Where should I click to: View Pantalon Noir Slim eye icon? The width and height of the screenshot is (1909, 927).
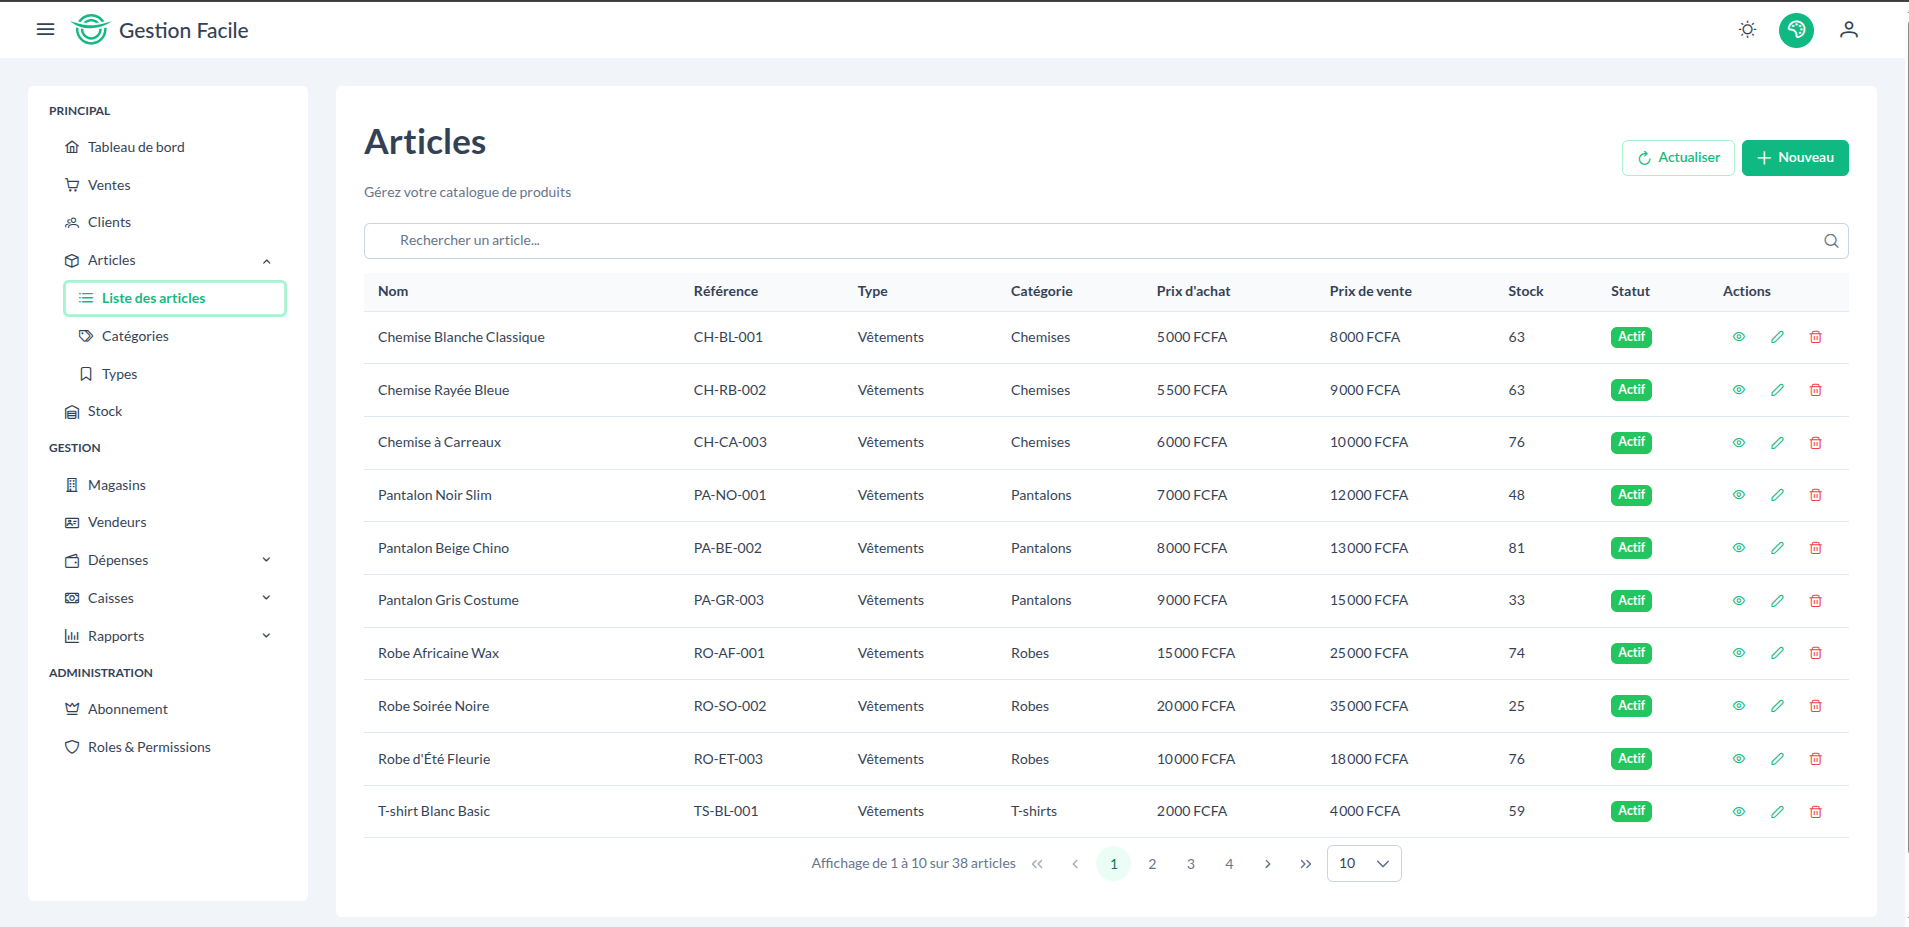coord(1739,495)
